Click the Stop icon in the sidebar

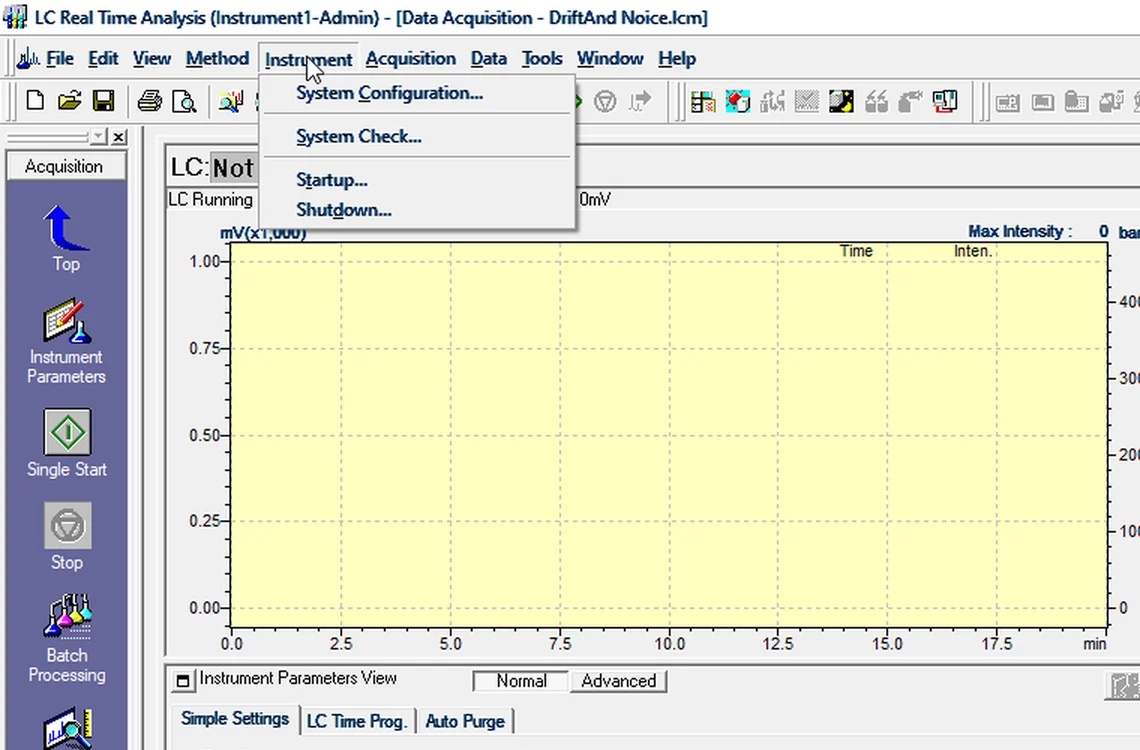coord(67,536)
